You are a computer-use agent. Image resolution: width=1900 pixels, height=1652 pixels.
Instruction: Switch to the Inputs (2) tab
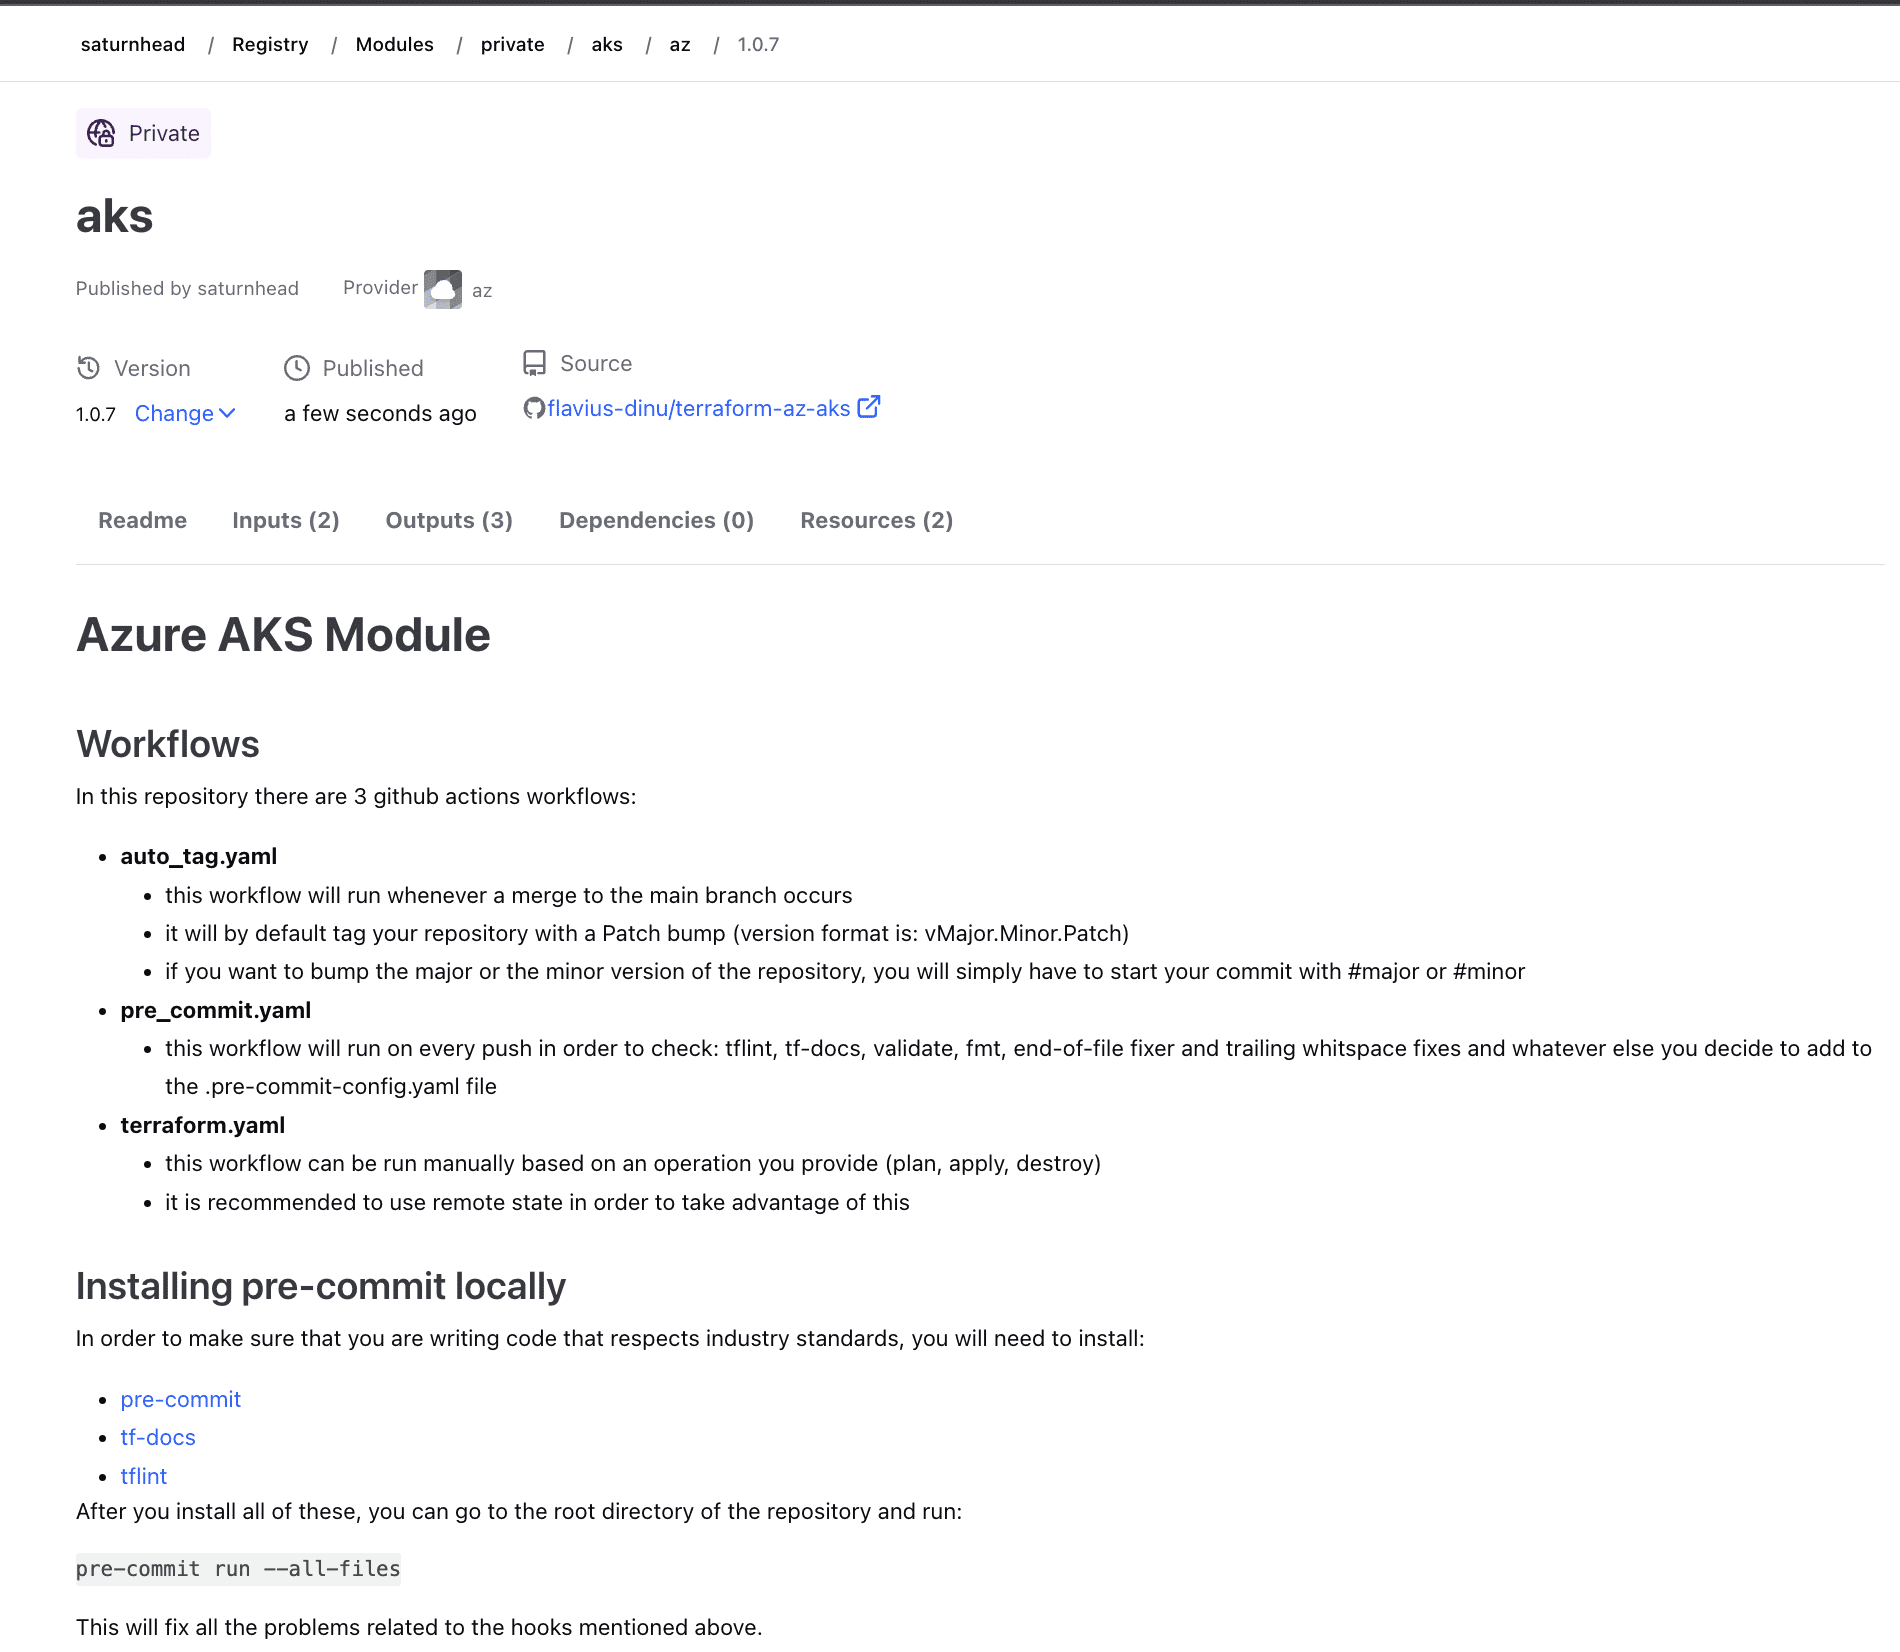(286, 520)
